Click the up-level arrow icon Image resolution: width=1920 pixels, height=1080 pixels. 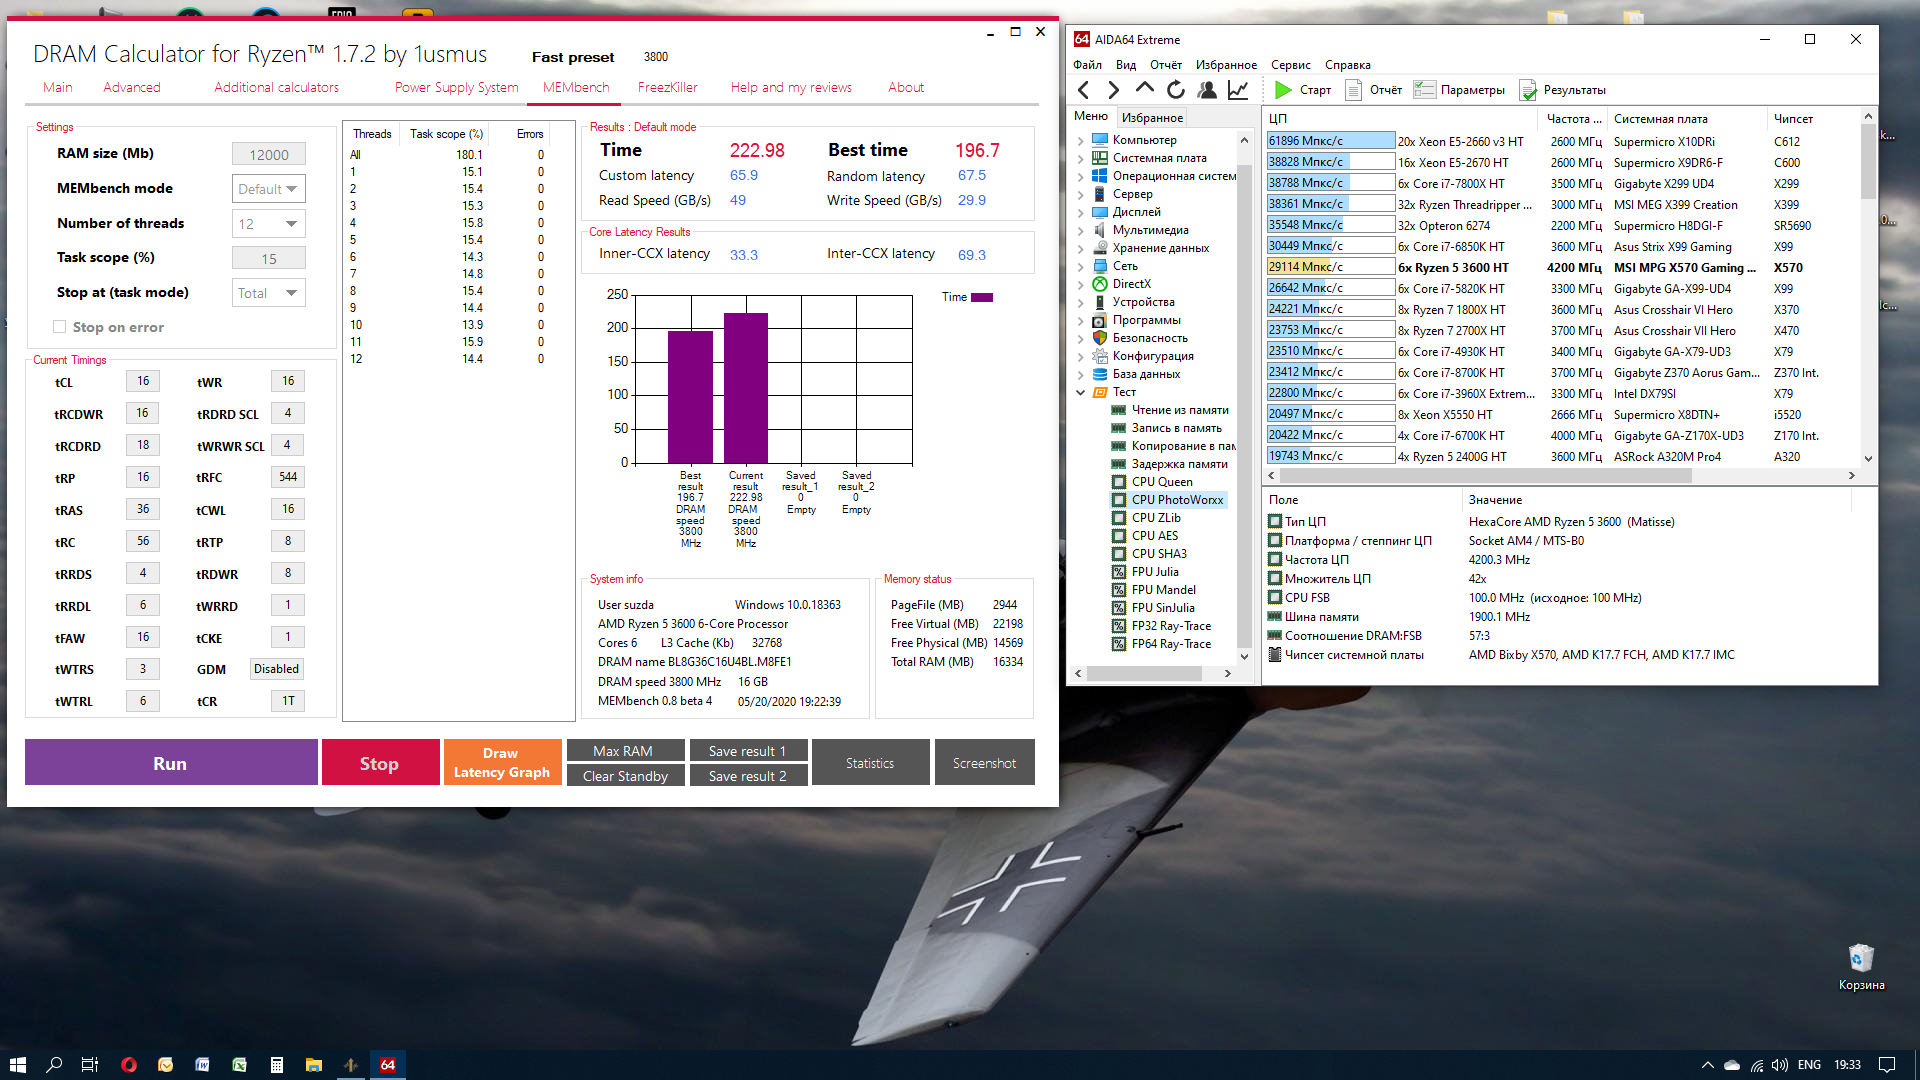pos(1145,89)
